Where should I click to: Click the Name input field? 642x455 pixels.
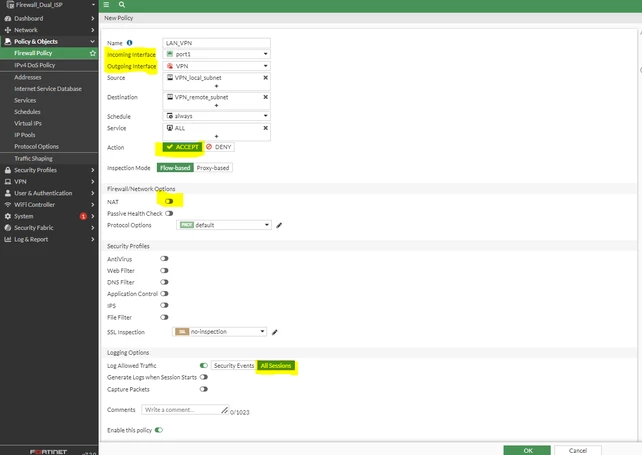(217, 43)
